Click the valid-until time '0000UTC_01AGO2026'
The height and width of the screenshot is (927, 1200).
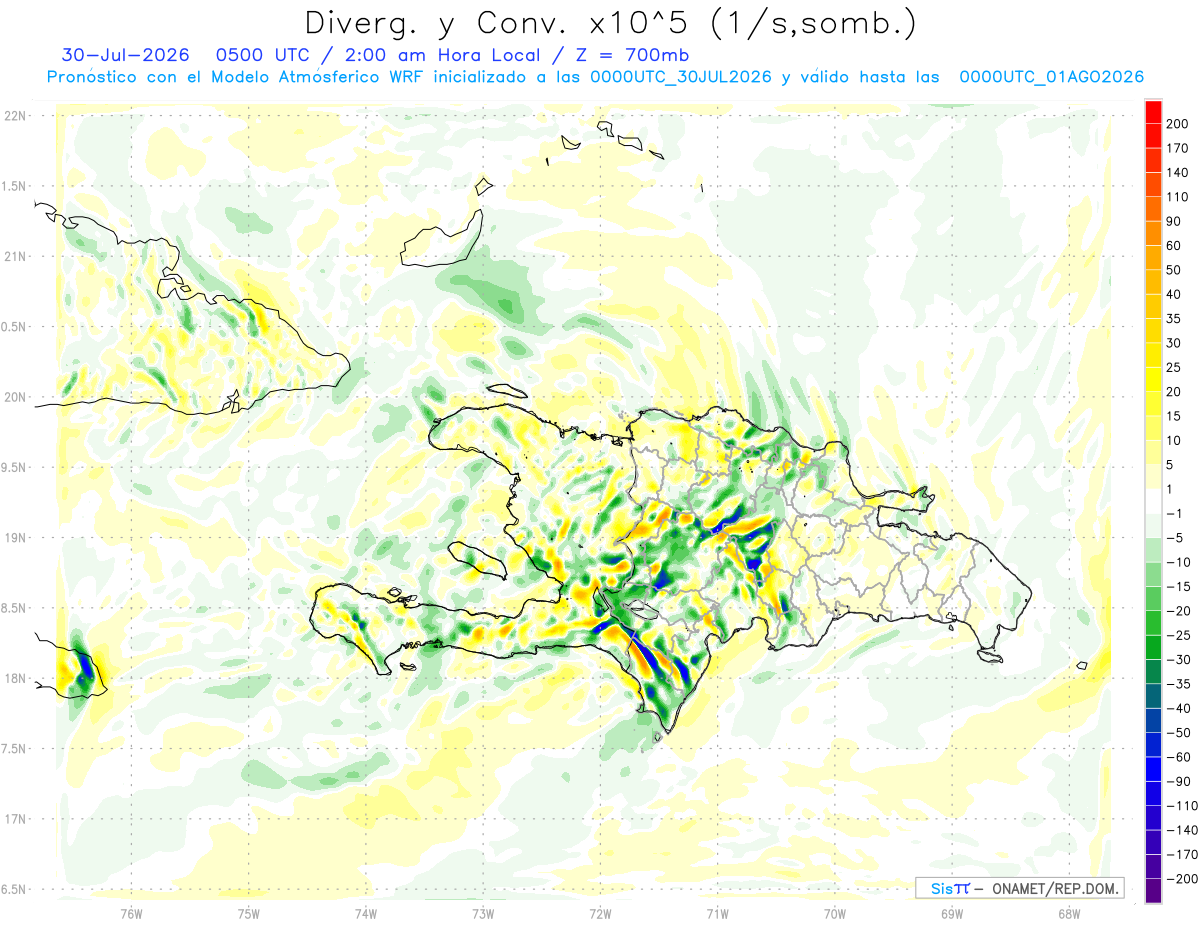click(x=1052, y=77)
